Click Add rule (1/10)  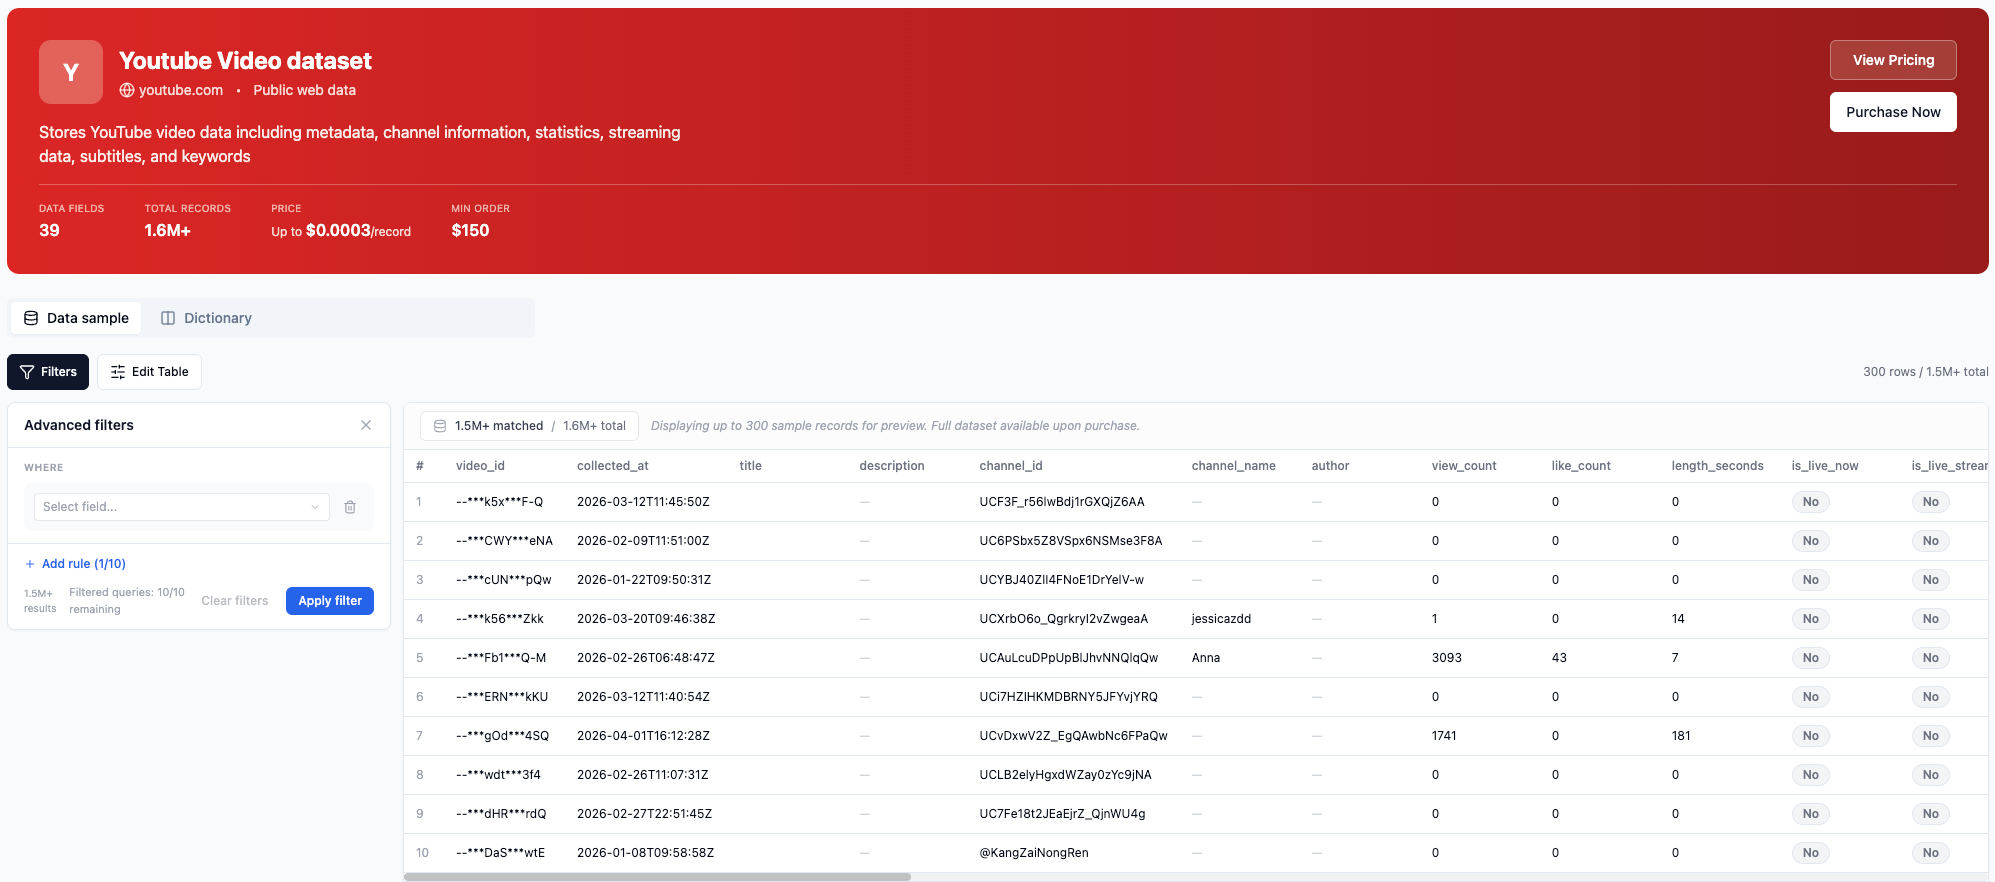coord(75,564)
